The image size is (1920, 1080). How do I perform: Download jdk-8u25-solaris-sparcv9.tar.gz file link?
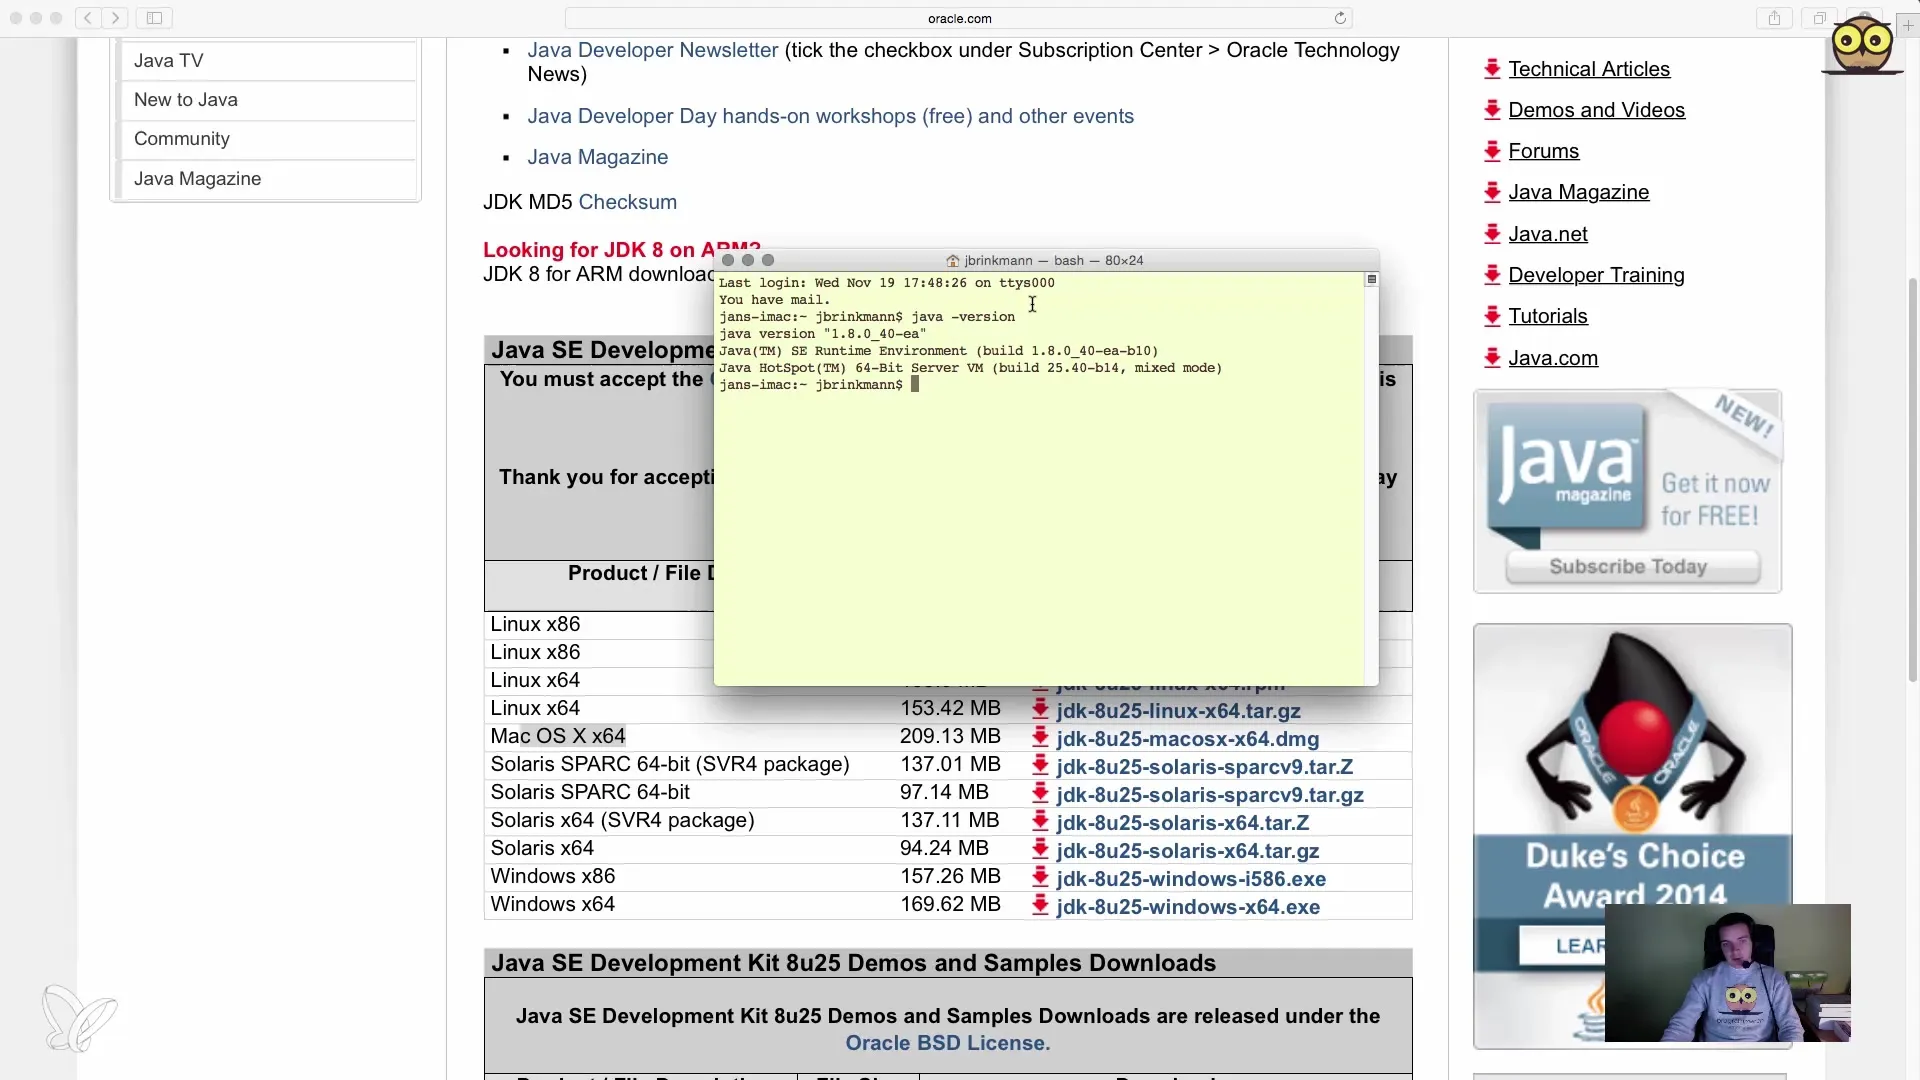1210,795
